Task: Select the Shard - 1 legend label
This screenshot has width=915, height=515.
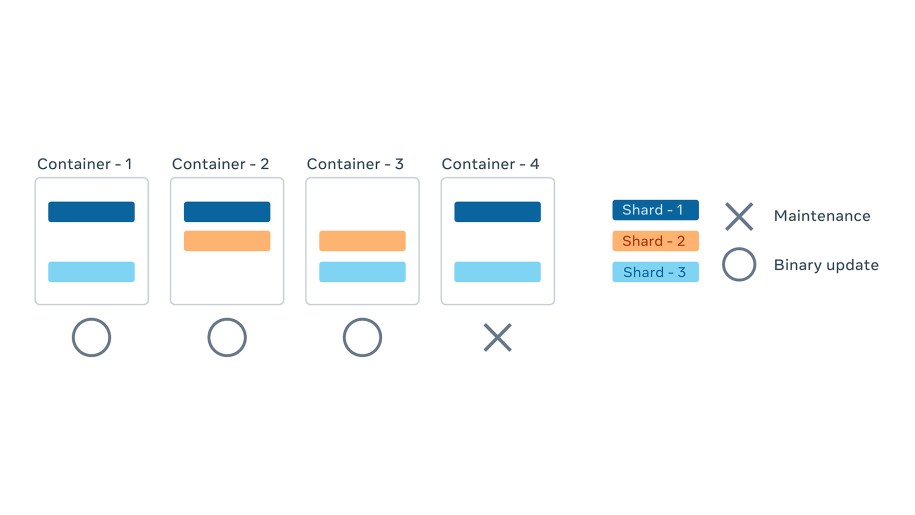Action: [655, 210]
